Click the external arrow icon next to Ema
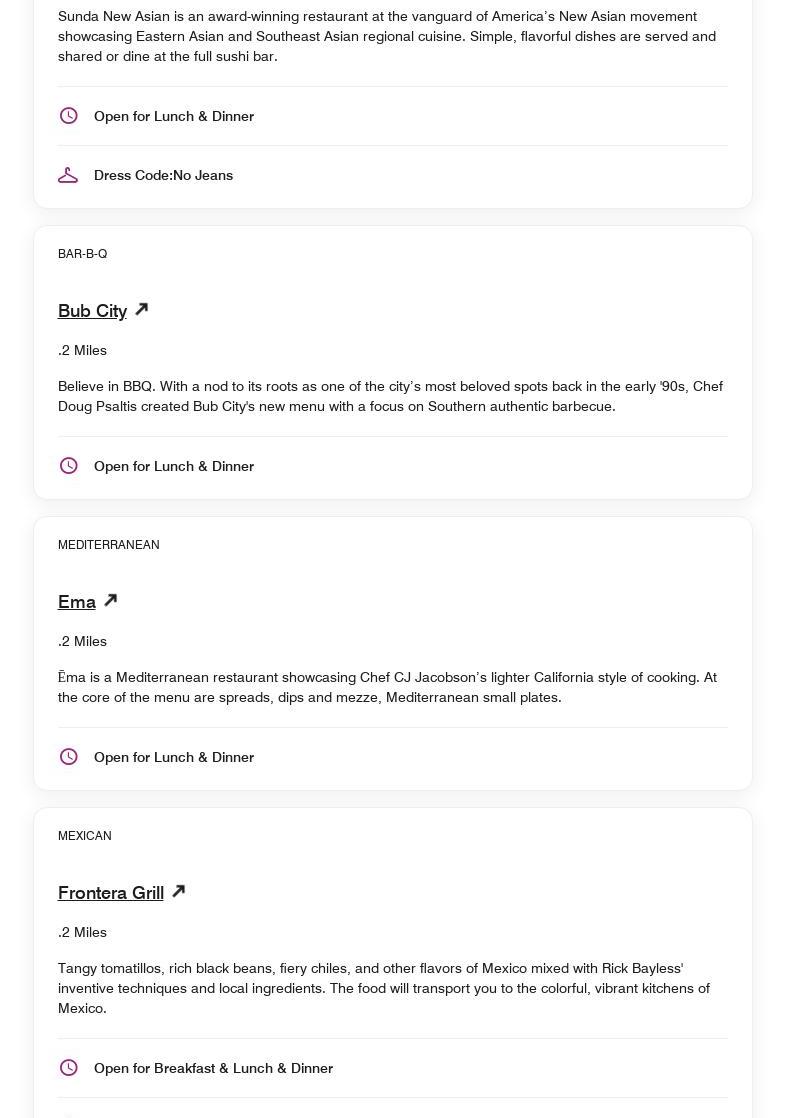This screenshot has height=1118, width=785. [x=111, y=600]
